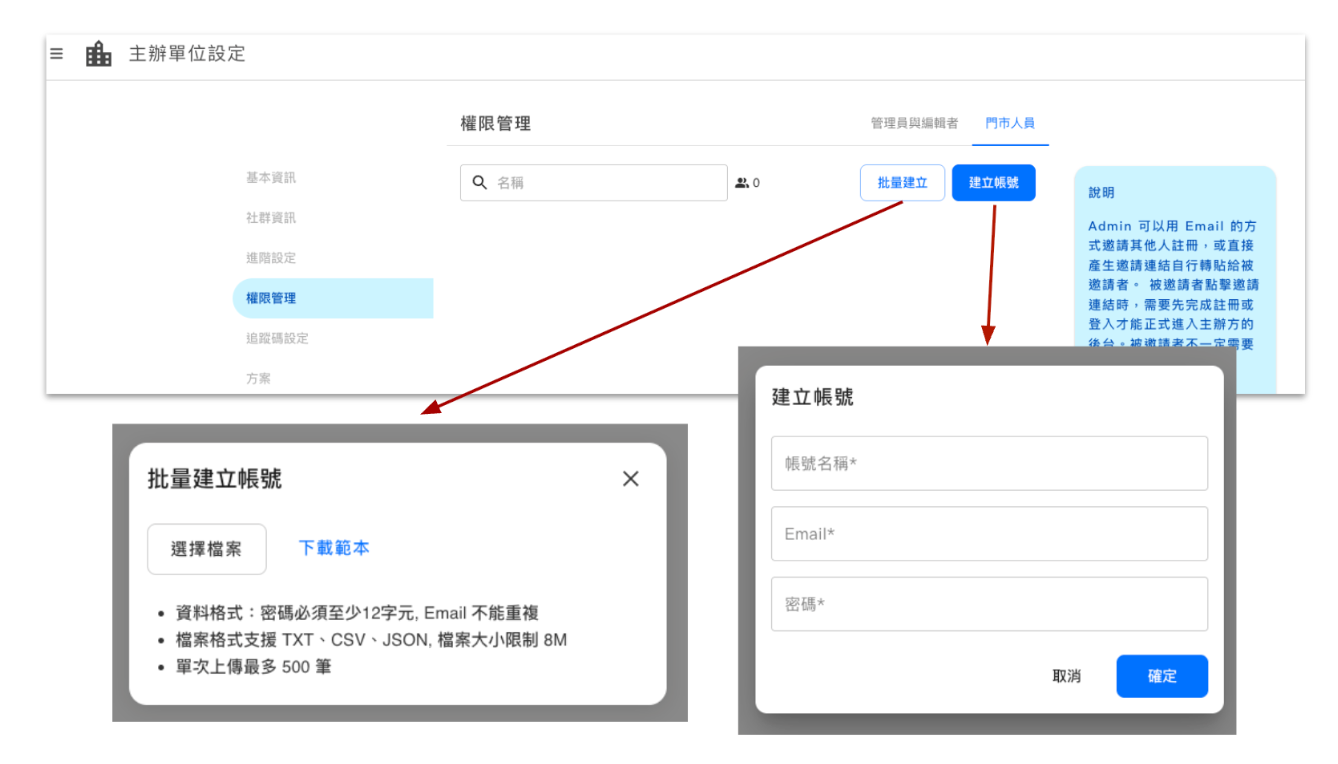The width and height of the screenshot is (1338, 764).
Task: Click the organizer building icon
Action: [x=99, y=54]
